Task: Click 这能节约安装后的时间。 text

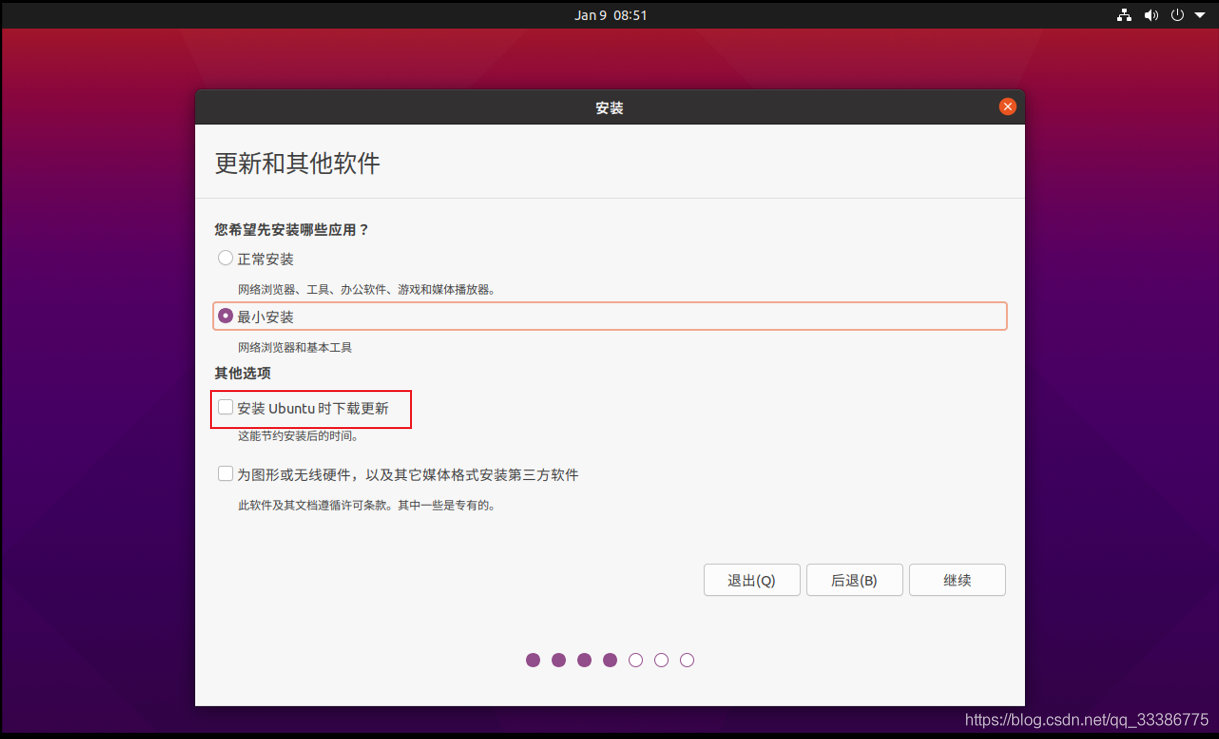Action: point(298,436)
